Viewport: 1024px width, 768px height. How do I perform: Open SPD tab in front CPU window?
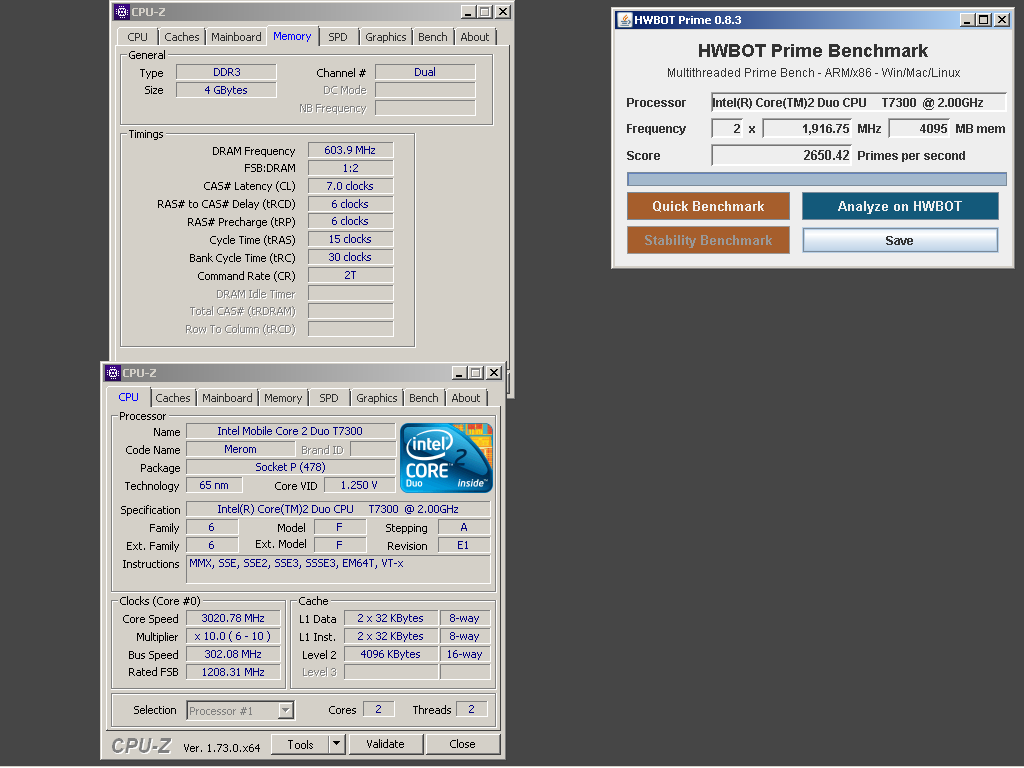(x=329, y=398)
